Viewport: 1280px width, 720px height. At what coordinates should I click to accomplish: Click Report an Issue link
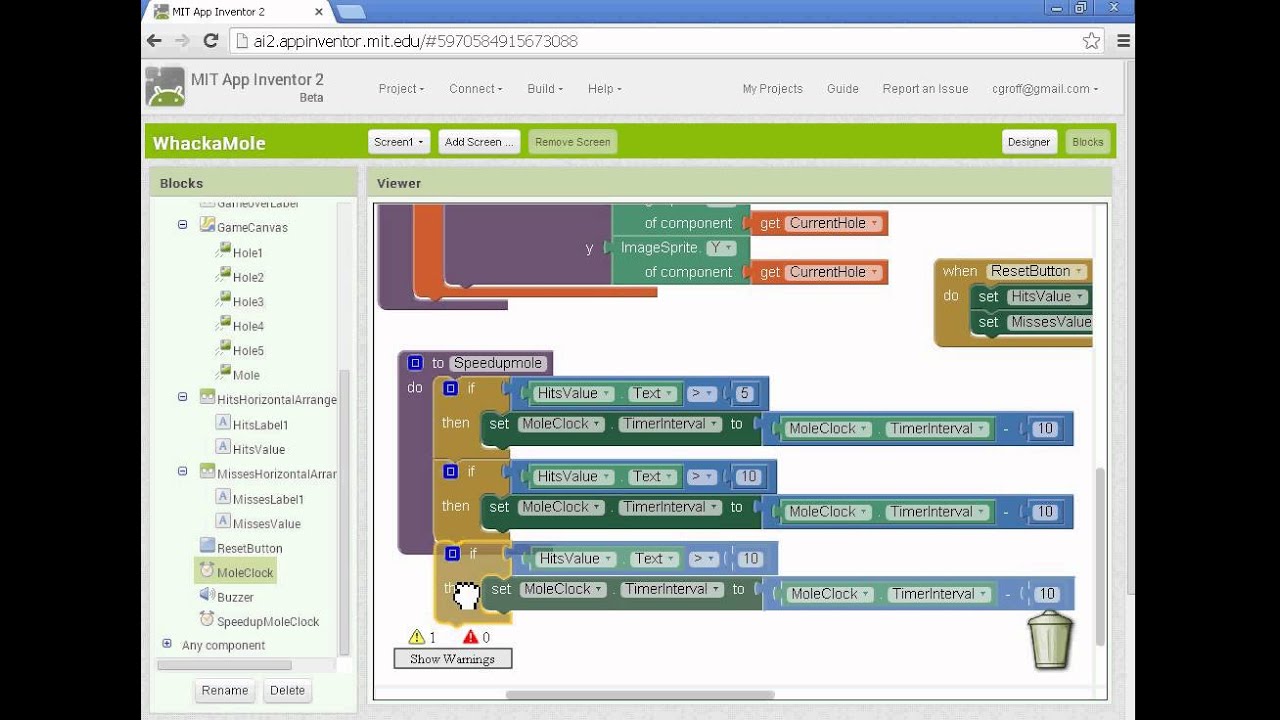pos(925,89)
